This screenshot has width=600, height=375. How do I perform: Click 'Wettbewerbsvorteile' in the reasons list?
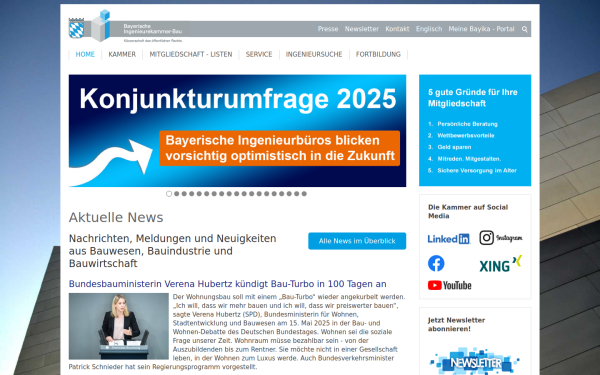tap(466, 135)
